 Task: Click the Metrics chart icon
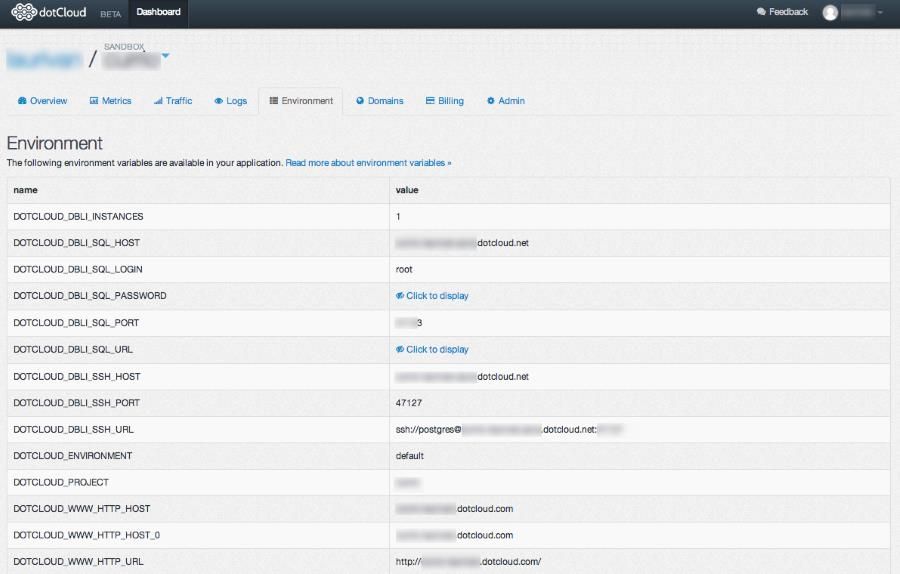click(94, 100)
